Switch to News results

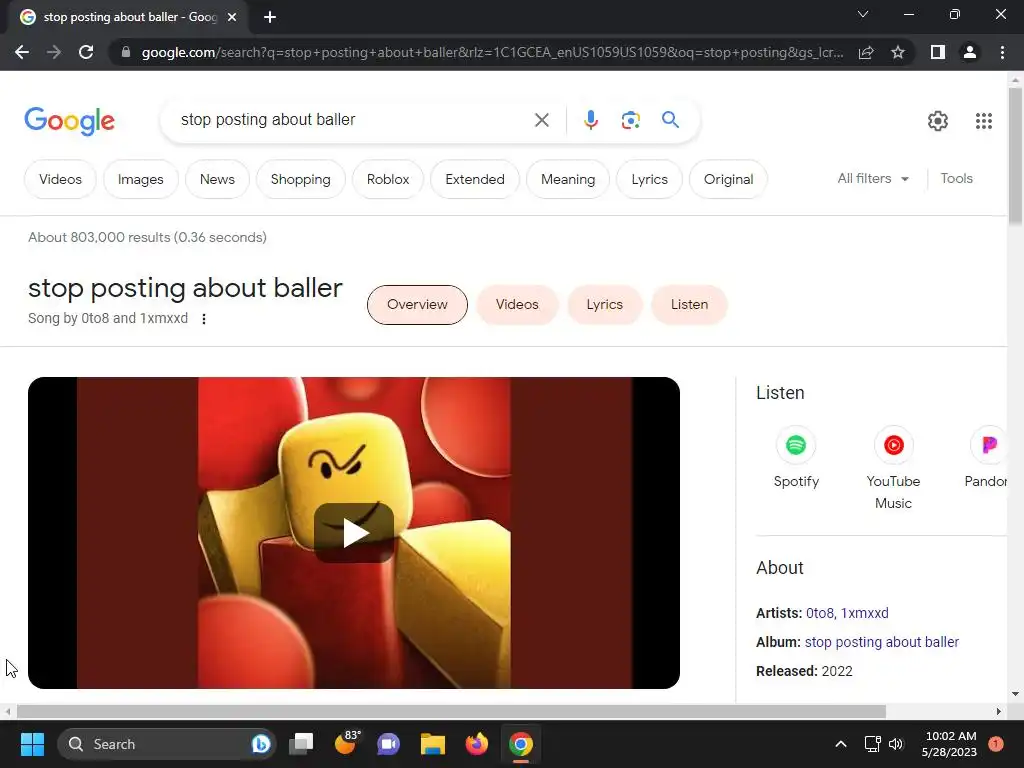pyautogui.click(x=217, y=179)
